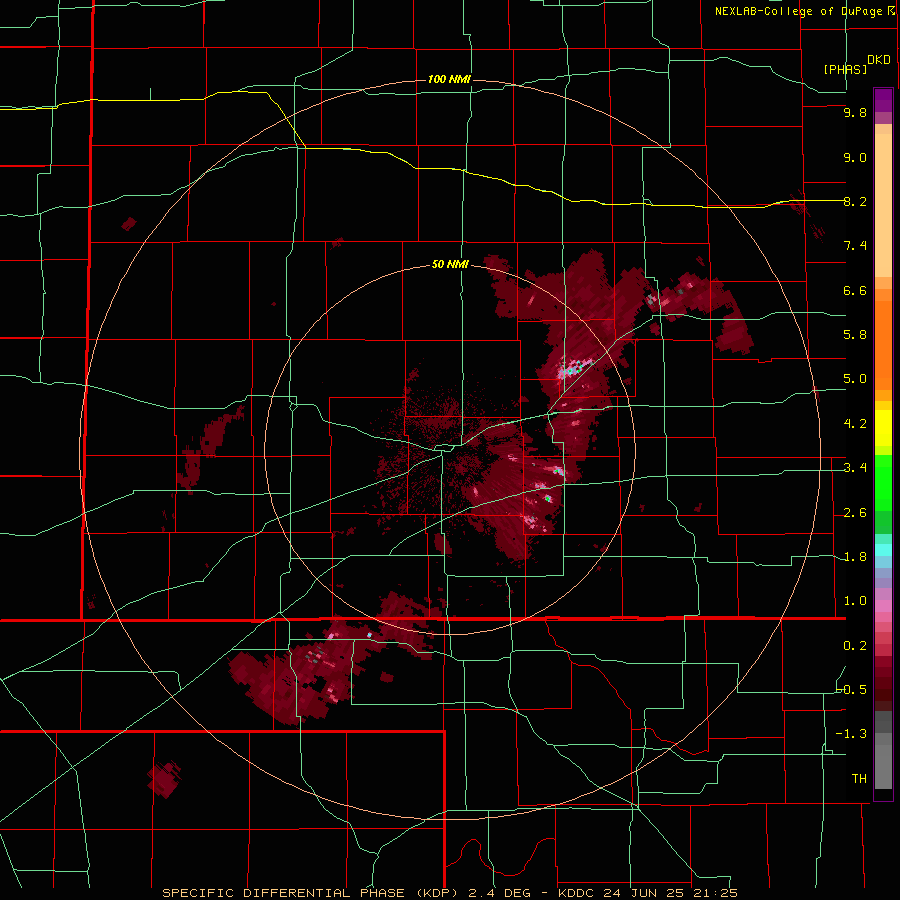
Task: Click the 100 NMI range ring label
Action: pos(449,79)
